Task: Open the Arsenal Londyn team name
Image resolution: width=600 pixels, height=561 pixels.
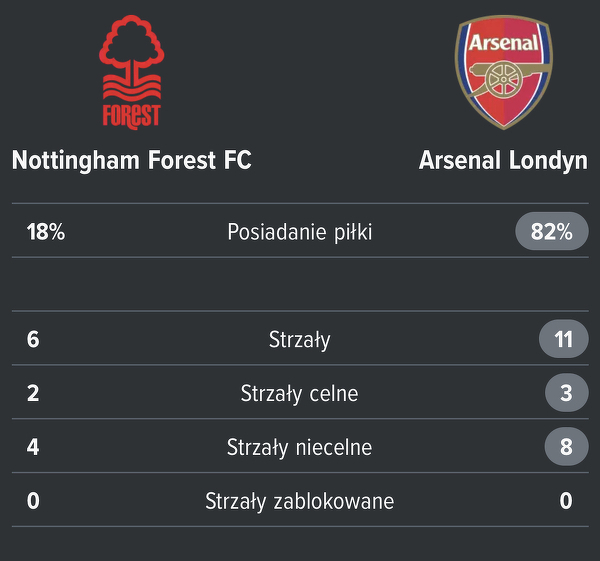Action: [503, 160]
